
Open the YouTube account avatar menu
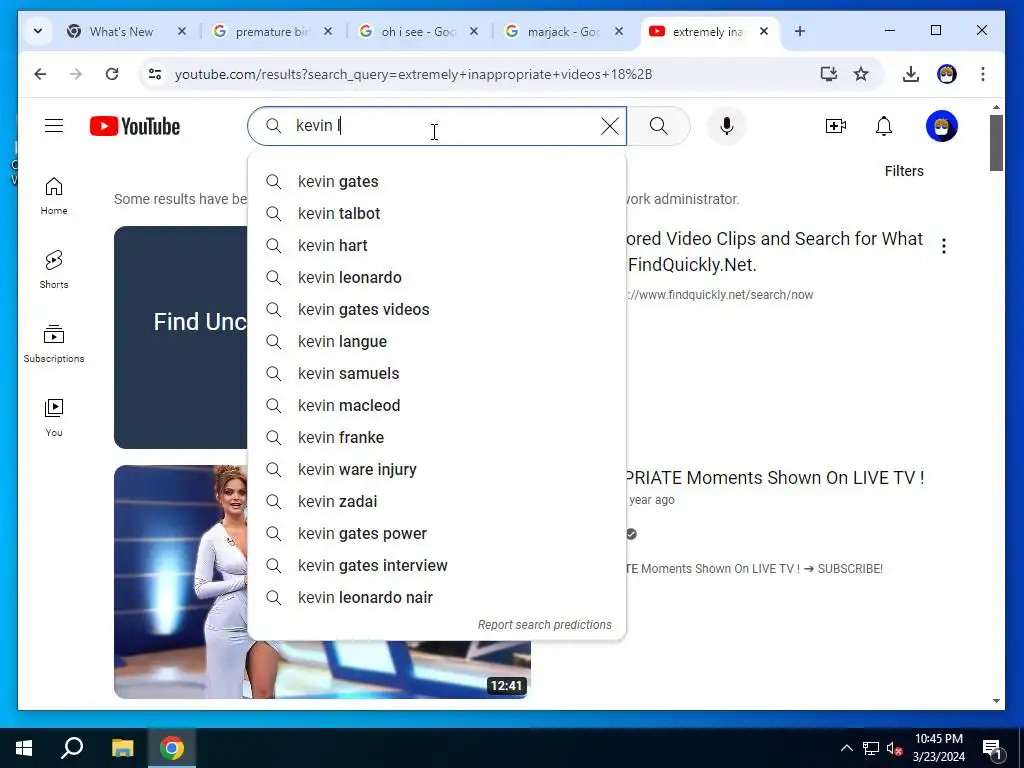[941, 126]
